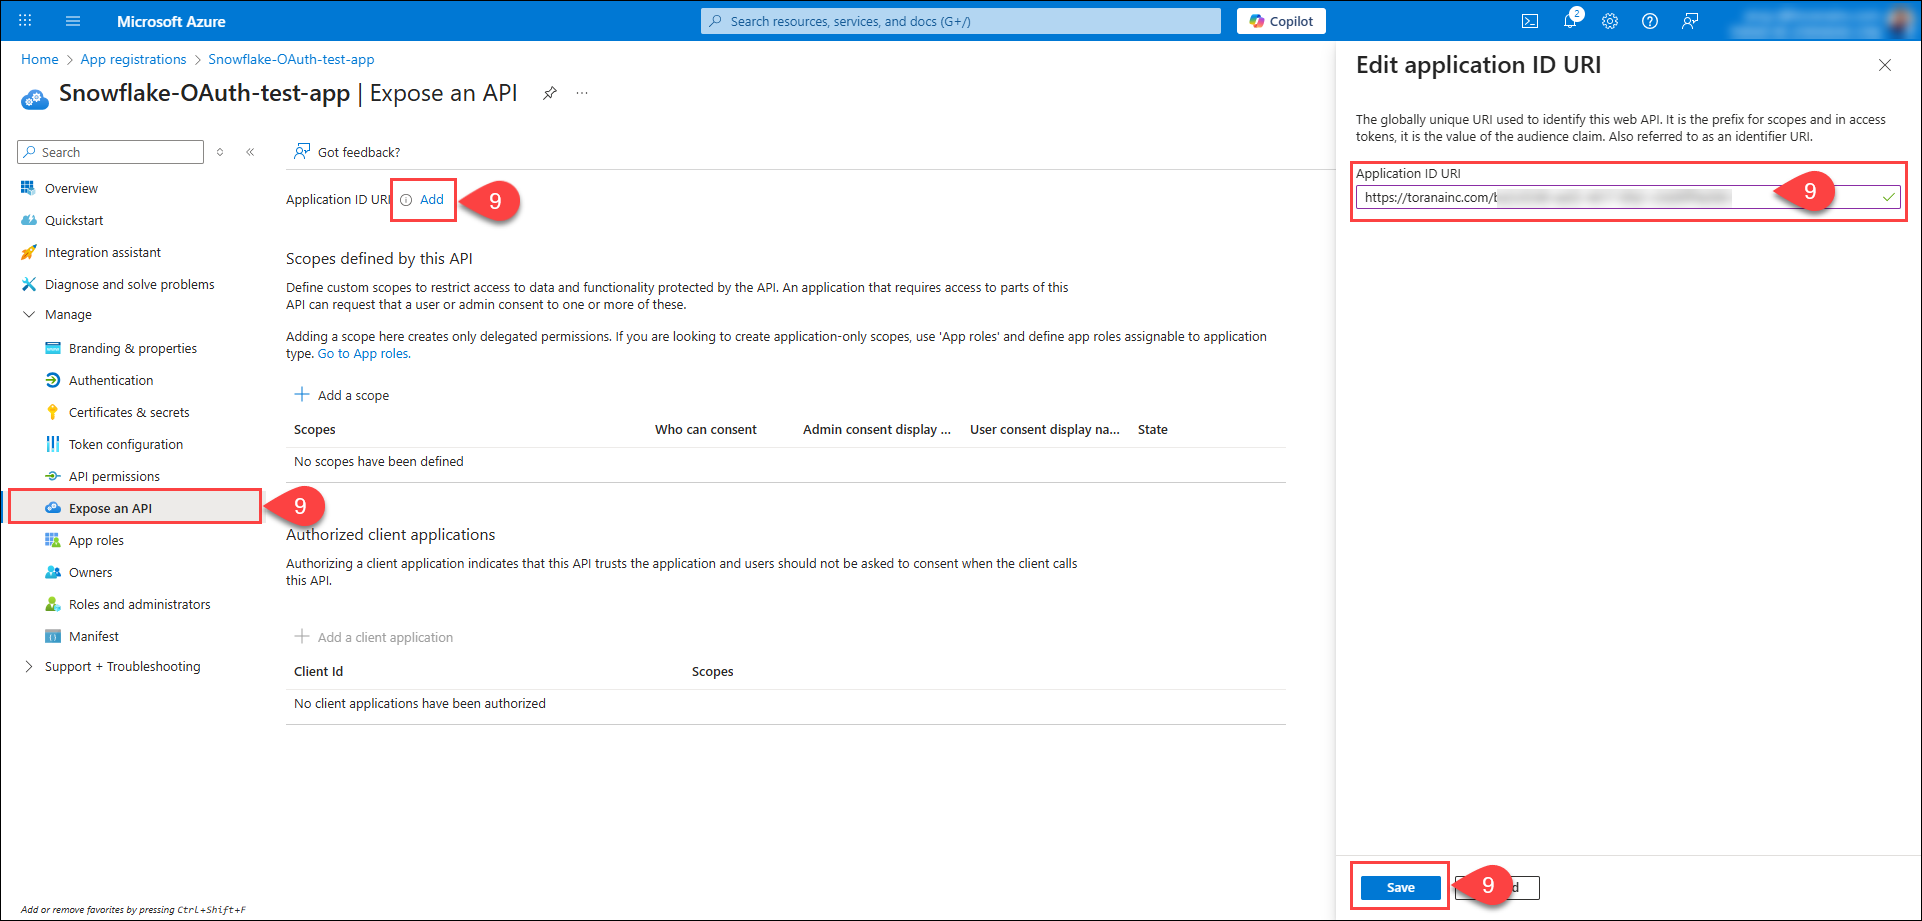
Task: Close the Edit application ID URI panel
Action: pyautogui.click(x=1884, y=65)
